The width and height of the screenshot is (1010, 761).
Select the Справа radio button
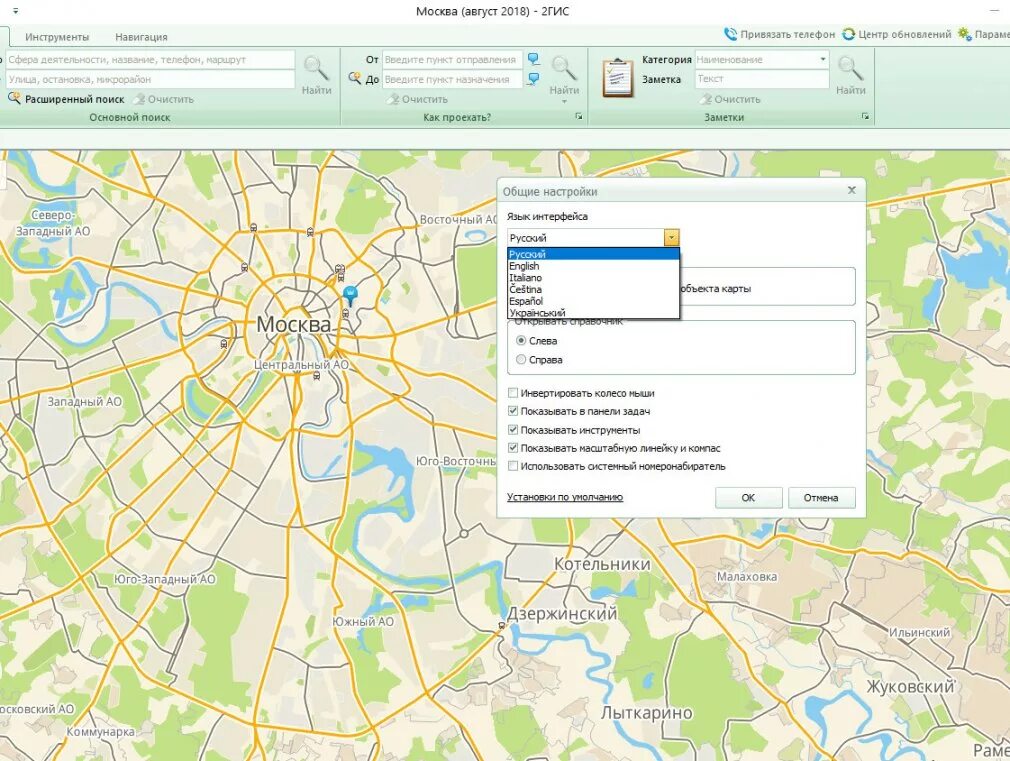point(521,360)
